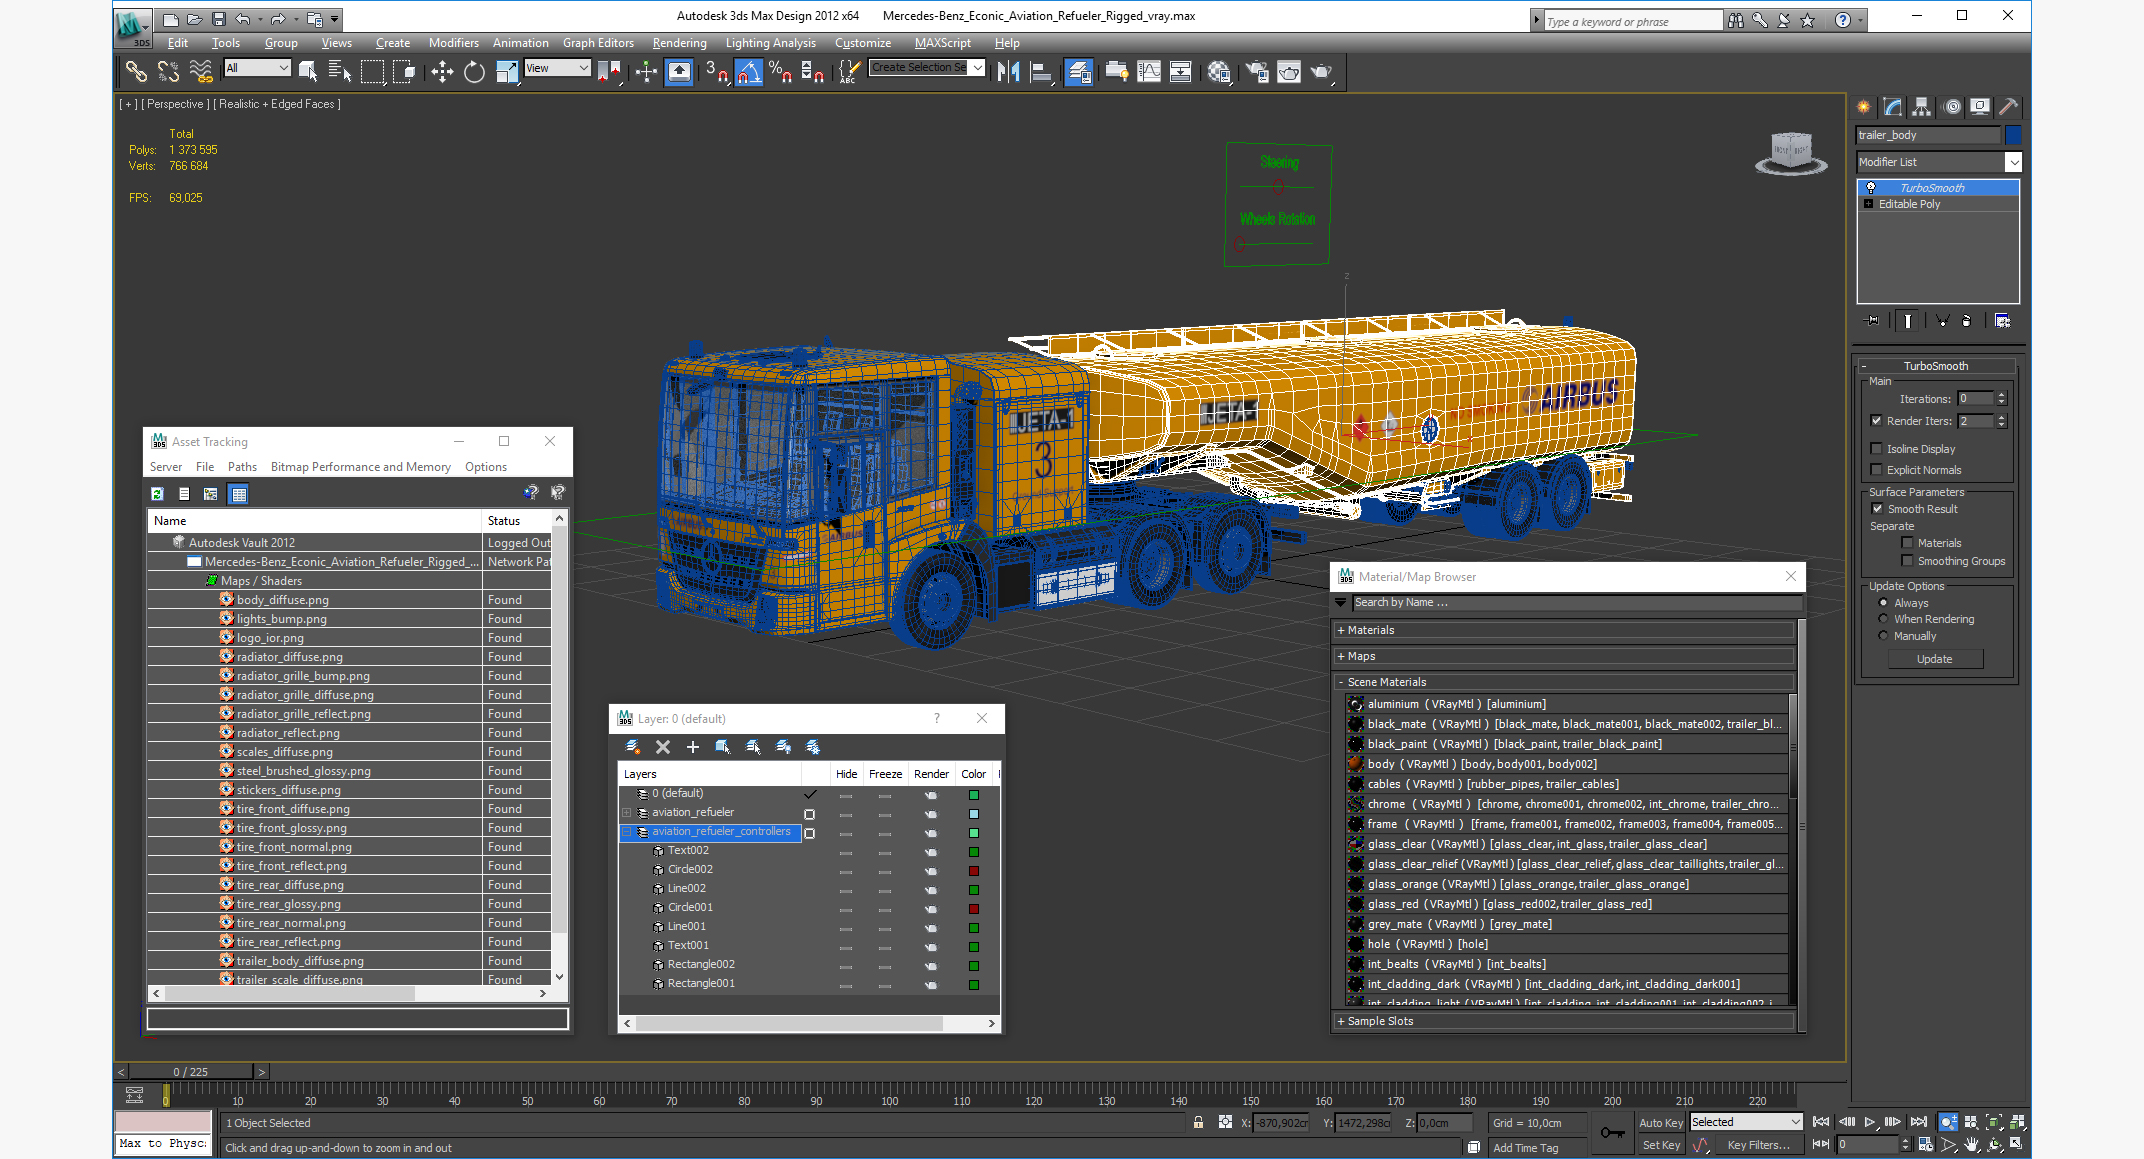Choose the Select and Rotate tool

pyautogui.click(x=474, y=71)
